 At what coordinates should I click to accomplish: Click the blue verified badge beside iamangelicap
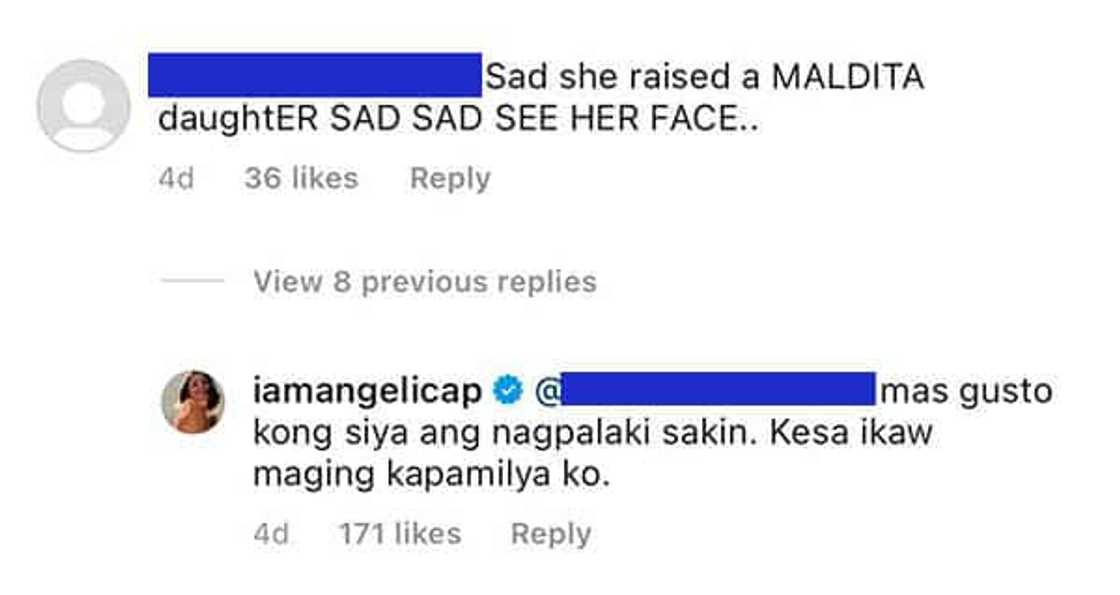tap(509, 390)
